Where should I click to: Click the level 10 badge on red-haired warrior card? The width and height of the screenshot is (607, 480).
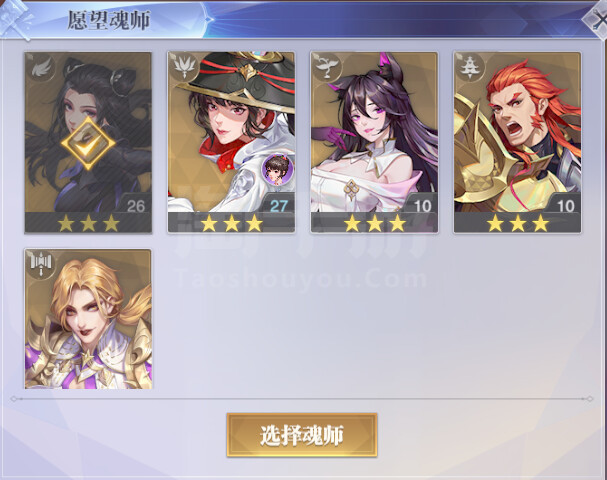[x=565, y=206]
